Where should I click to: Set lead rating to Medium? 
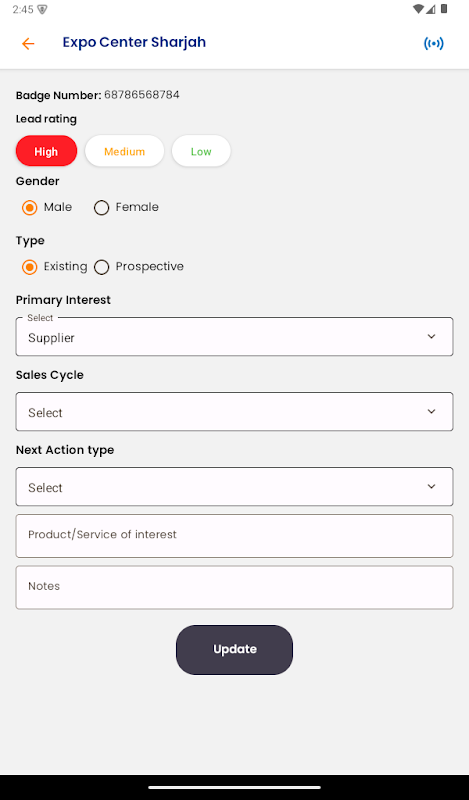(x=125, y=151)
